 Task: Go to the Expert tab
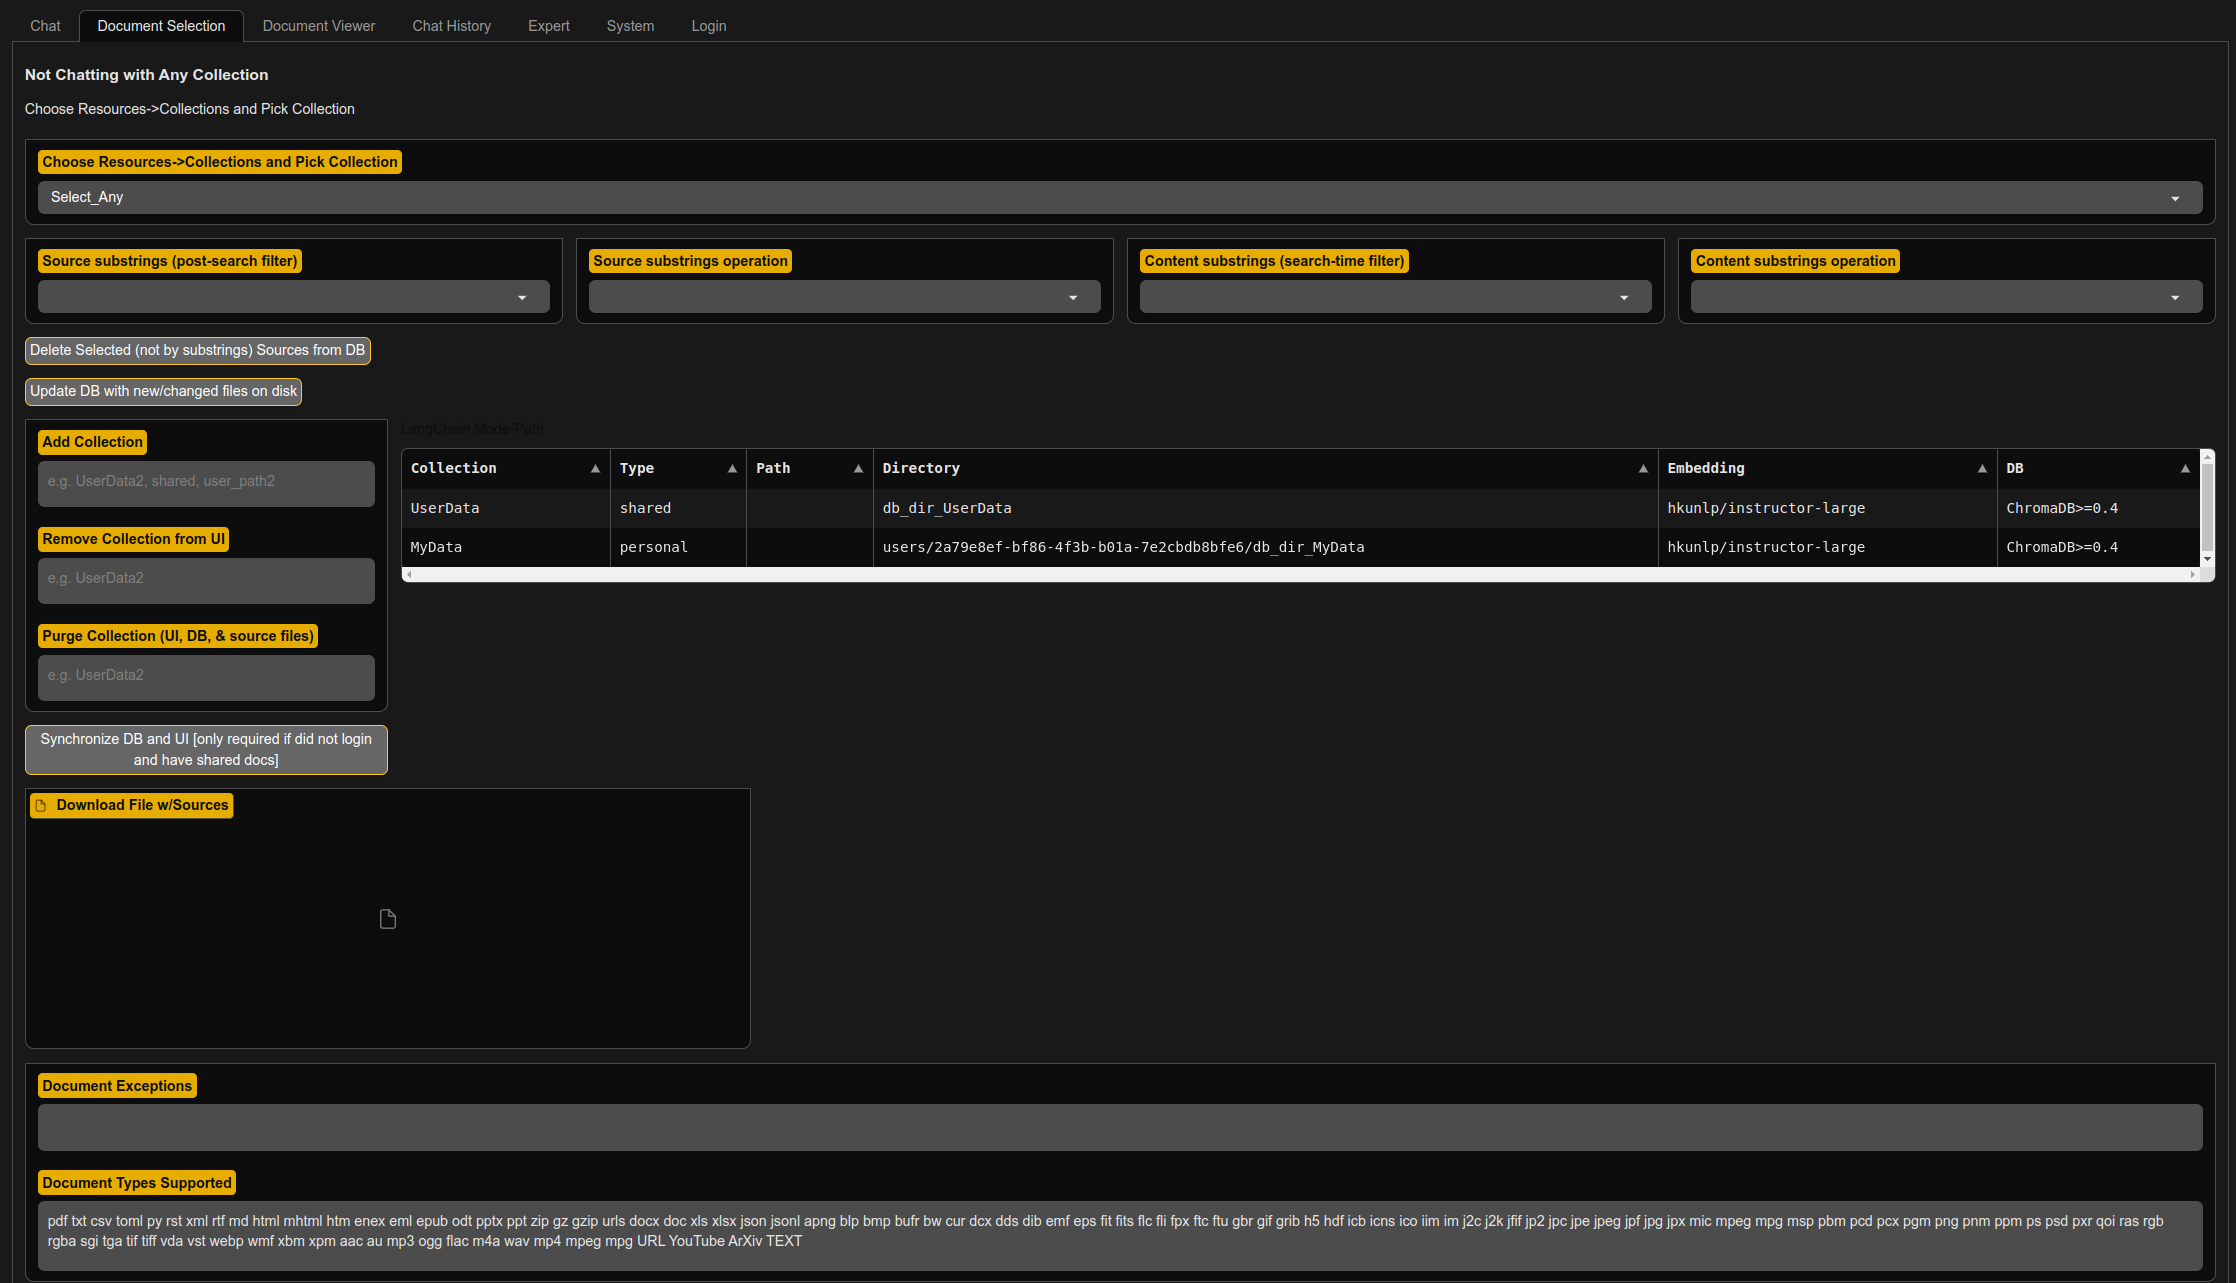coord(548,26)
